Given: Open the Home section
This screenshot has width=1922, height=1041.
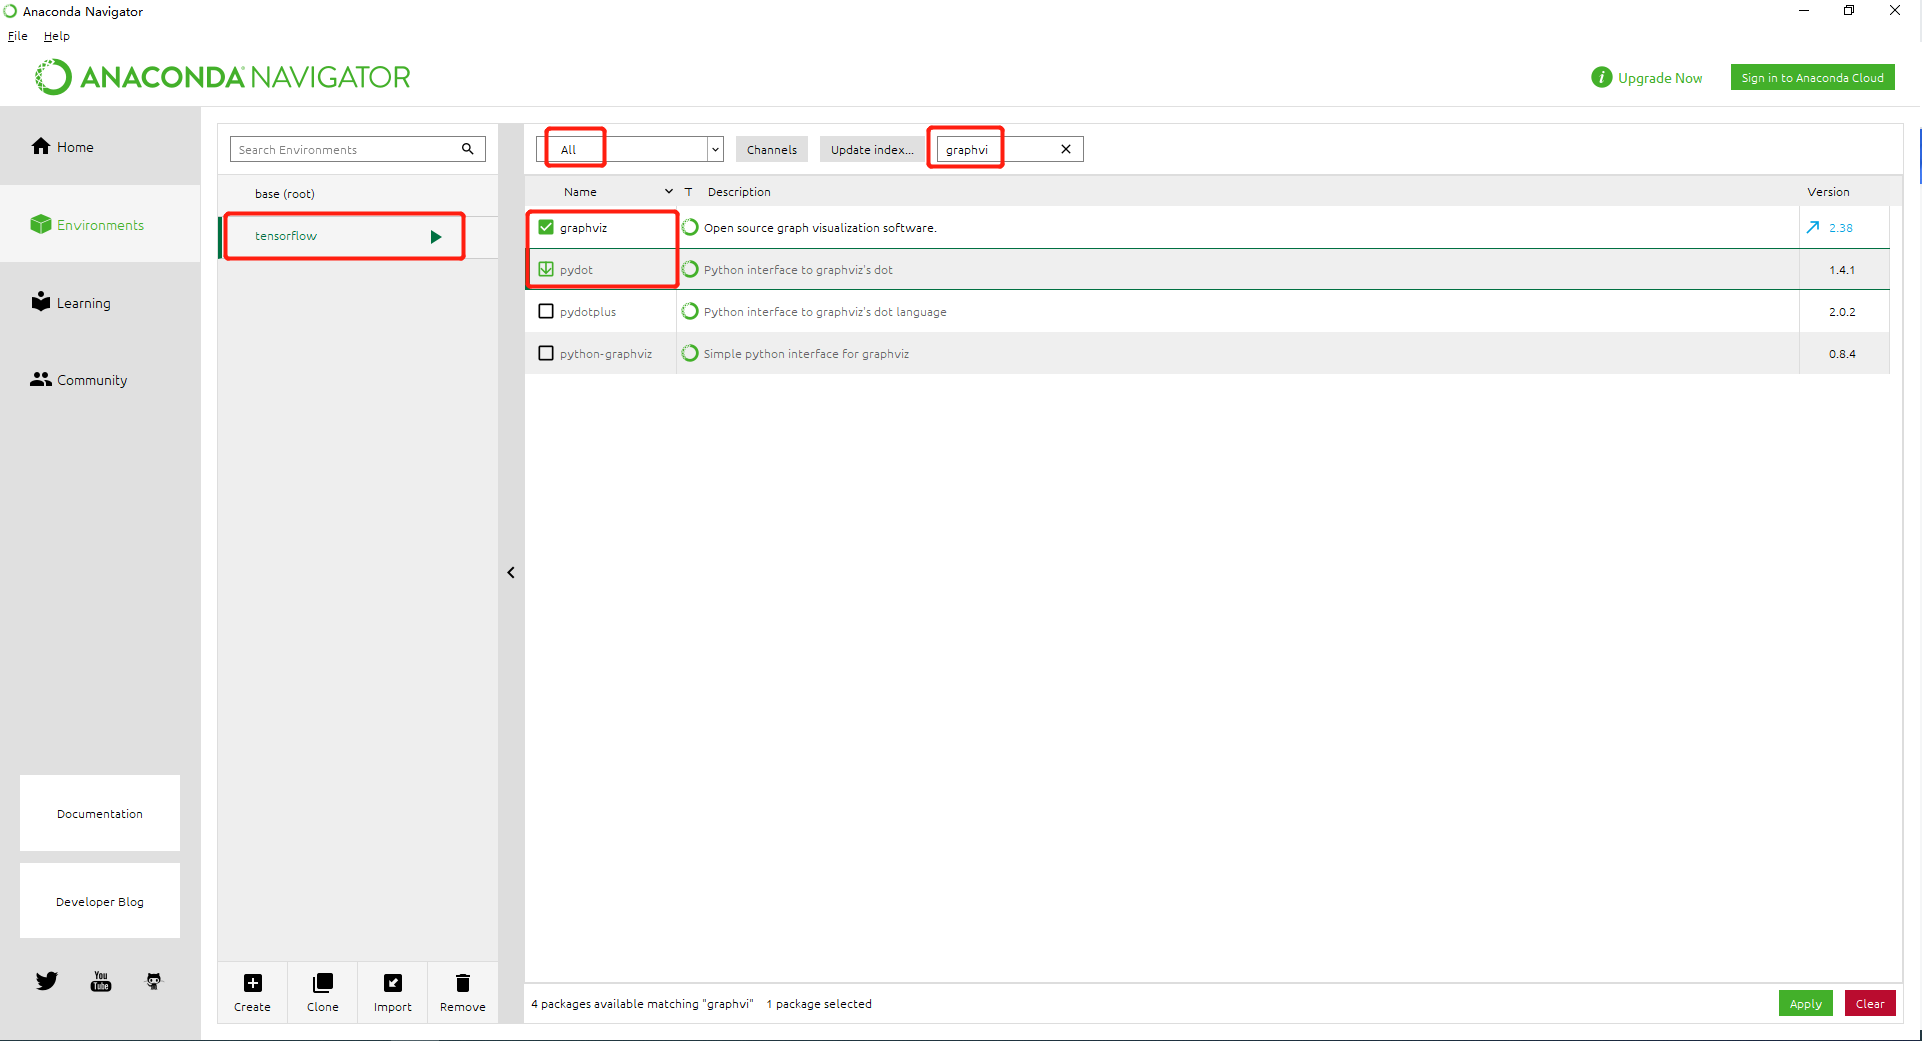Looking at the screenshot, I should pyautogui.click(x=100, y=146).
